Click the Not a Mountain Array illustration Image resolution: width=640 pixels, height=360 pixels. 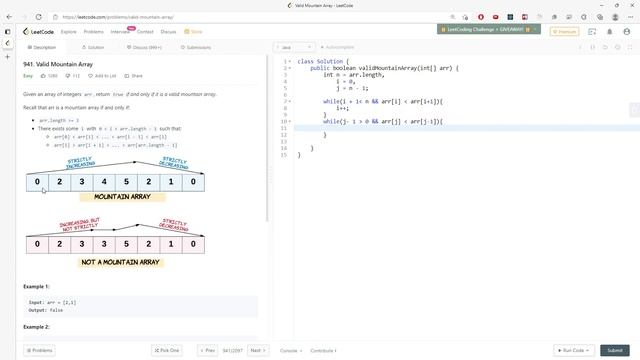pyautogui.click(x=116, y=242)
